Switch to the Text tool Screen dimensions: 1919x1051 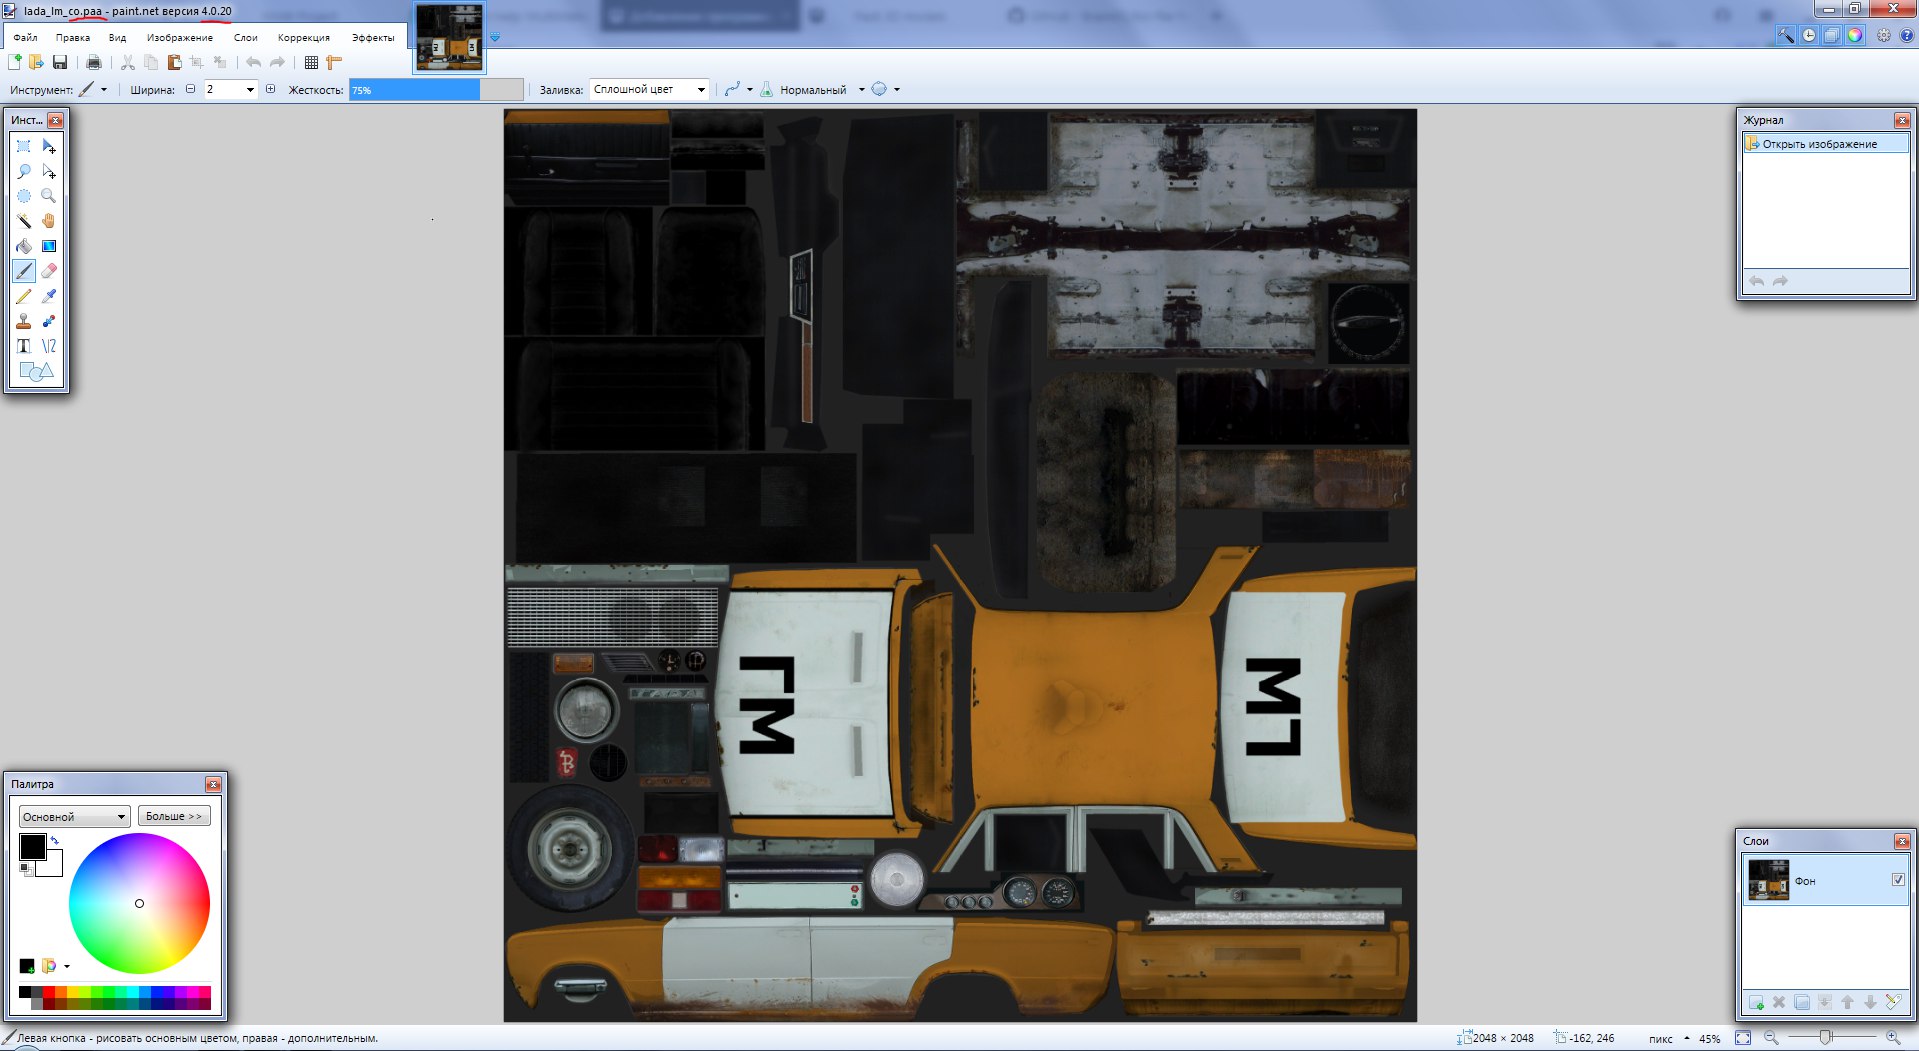(x=24, y=346)
